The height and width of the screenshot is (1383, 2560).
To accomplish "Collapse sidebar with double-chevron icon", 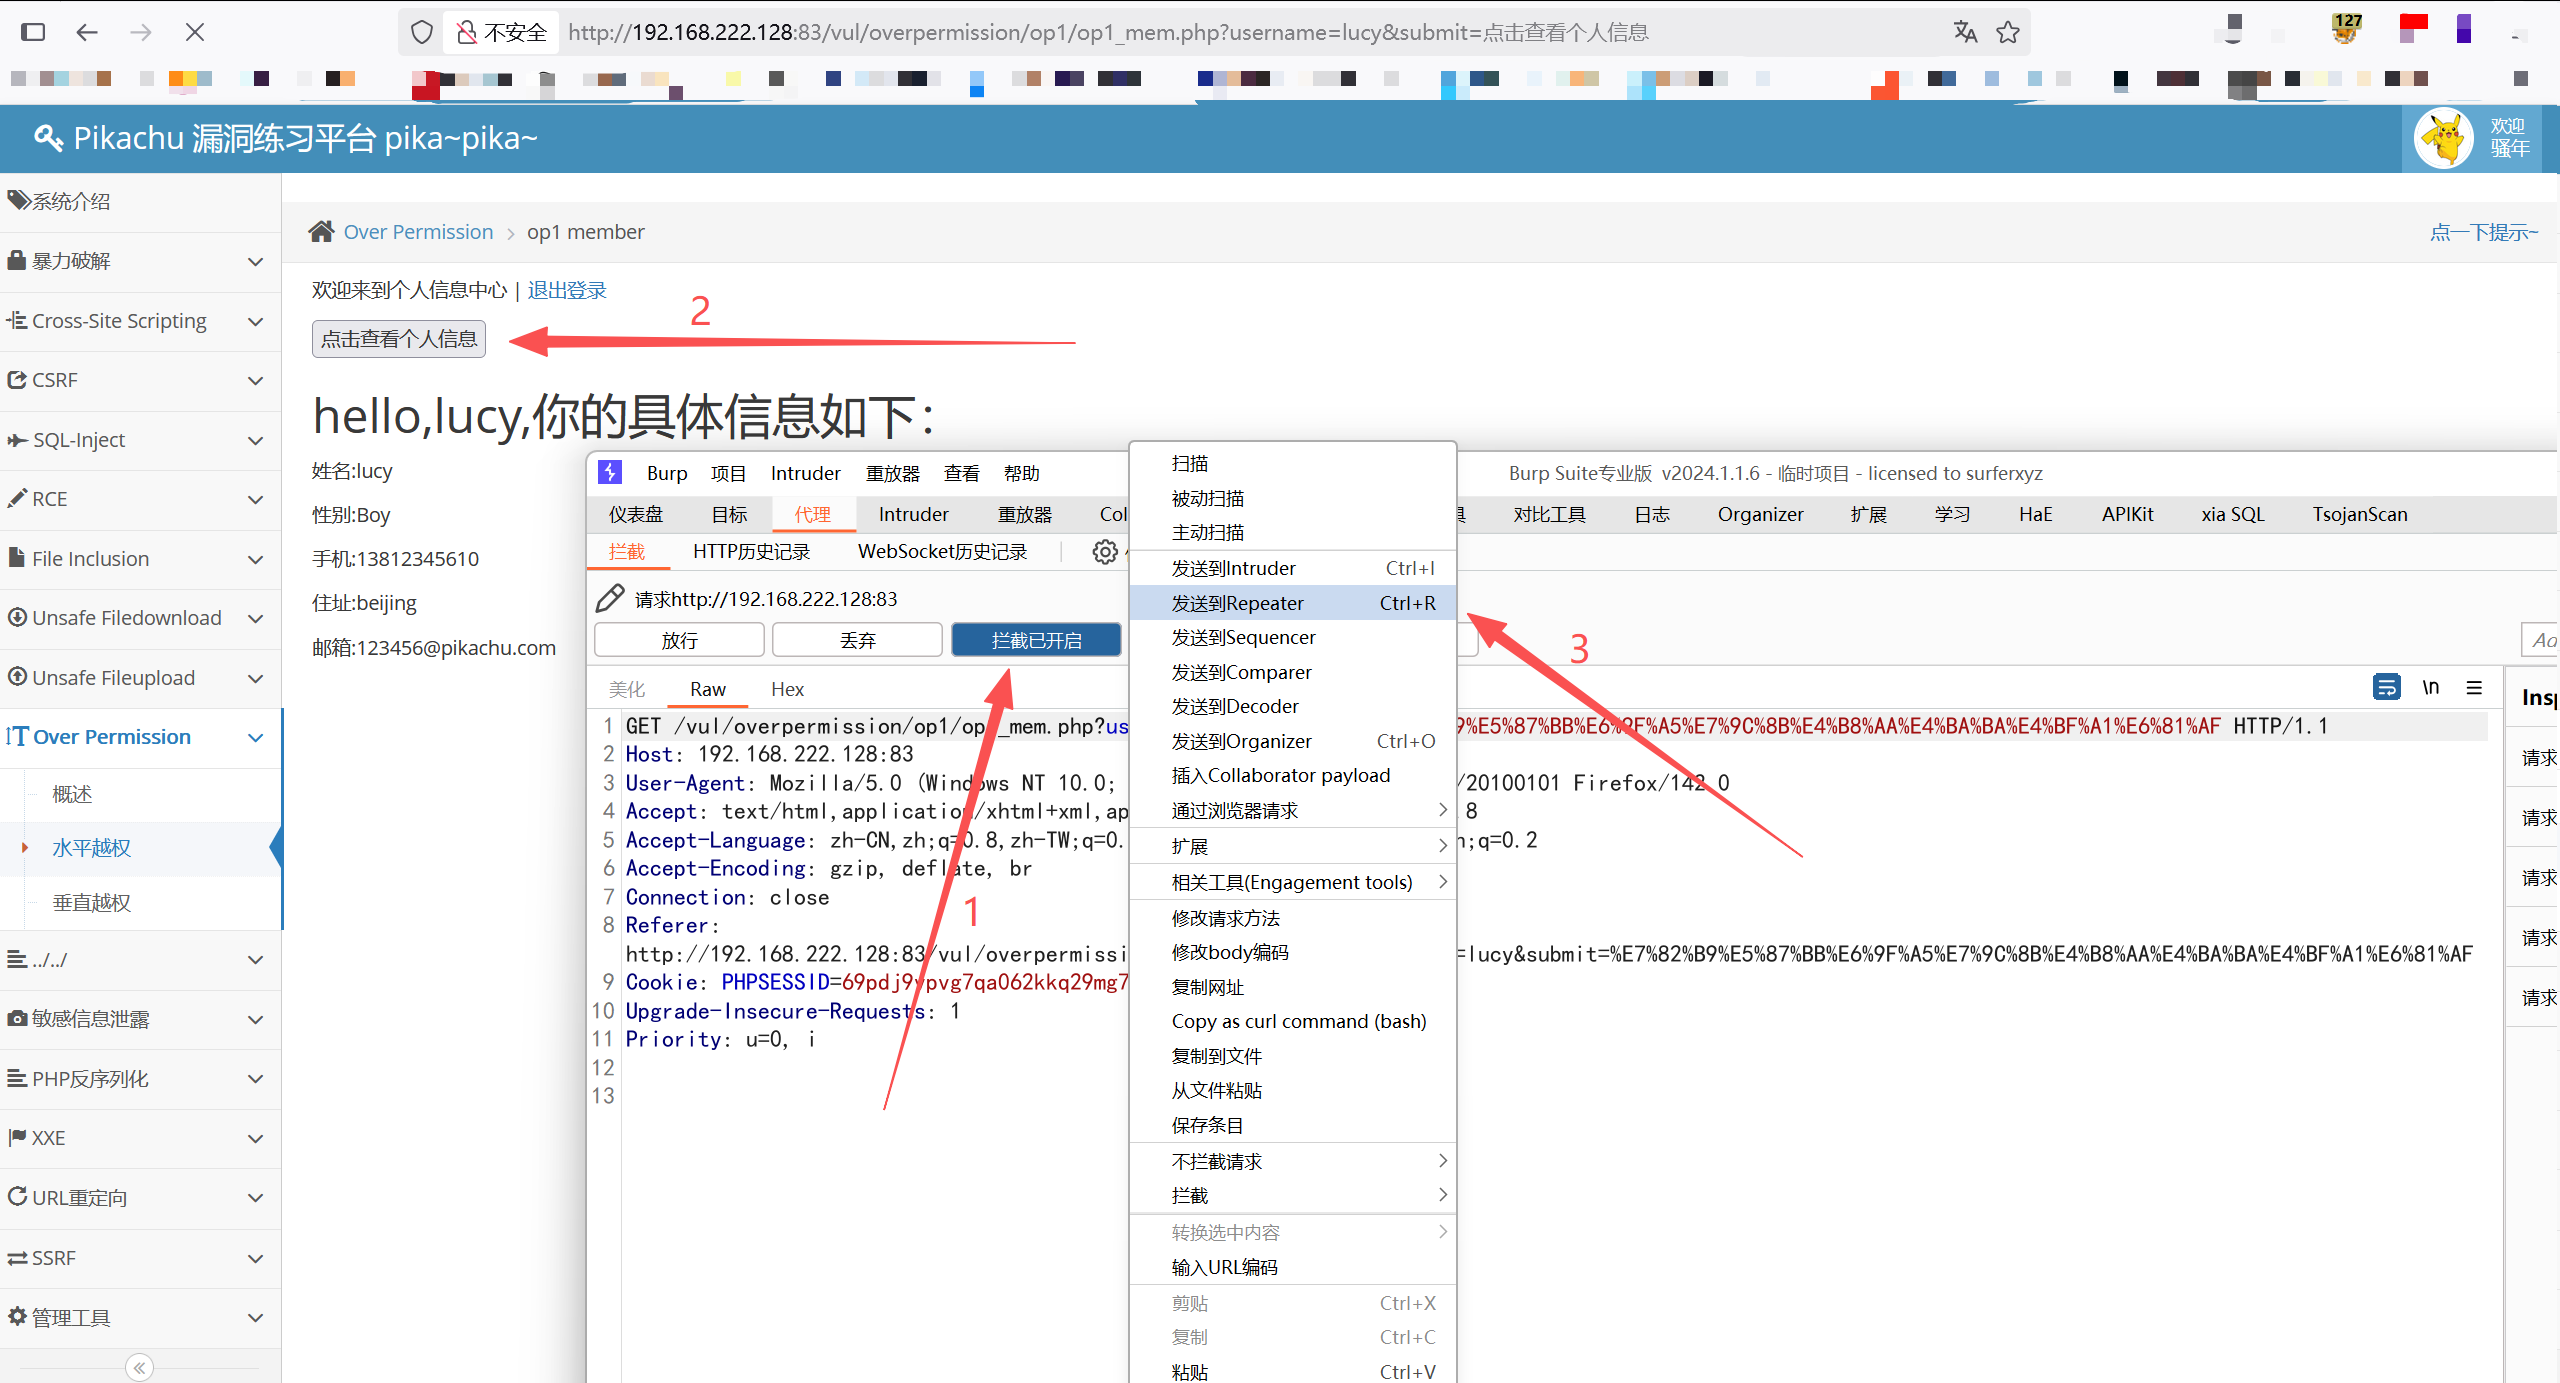I will (x=139, y=1367).
